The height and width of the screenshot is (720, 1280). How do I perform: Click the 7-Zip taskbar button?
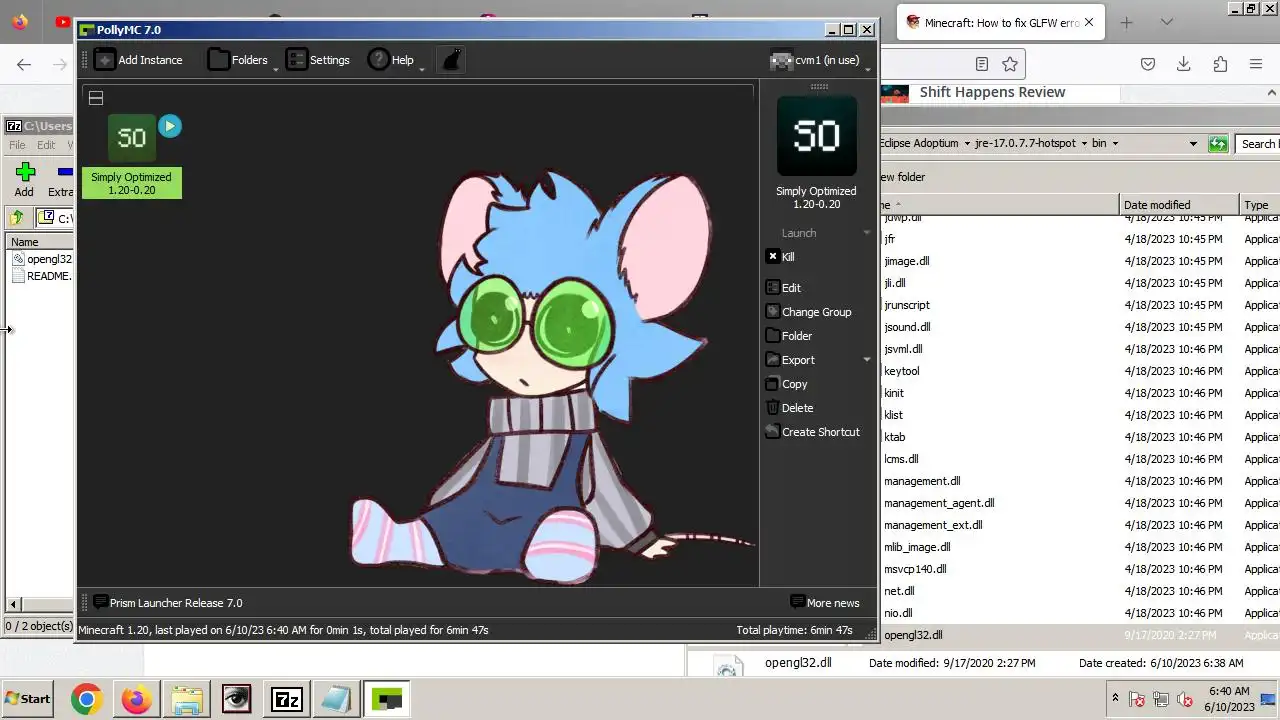tap(287, 699)
